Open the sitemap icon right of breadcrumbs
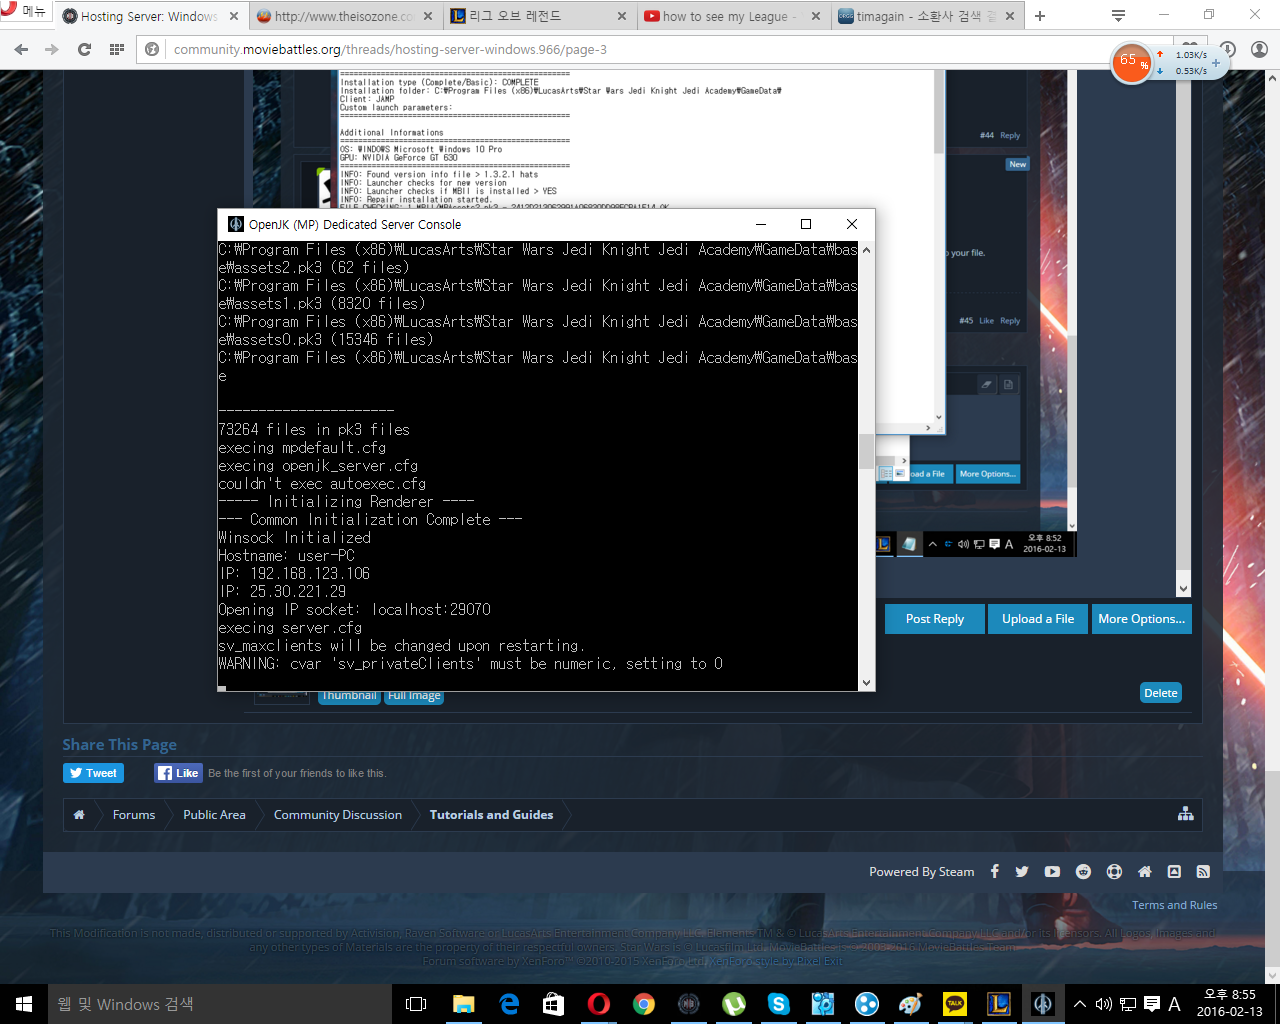Viewport: 1280px width, 1024px height. (1186, 814)
